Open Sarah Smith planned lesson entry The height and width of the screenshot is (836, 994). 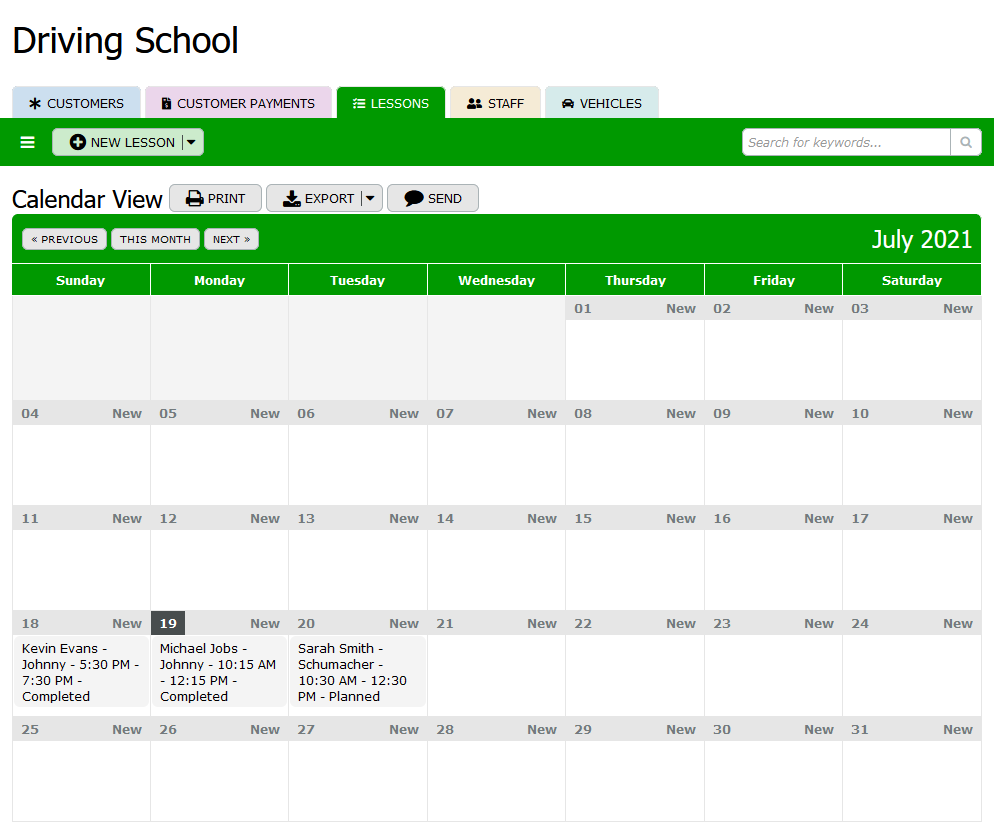pyautogui.click(x=356, y=672)
